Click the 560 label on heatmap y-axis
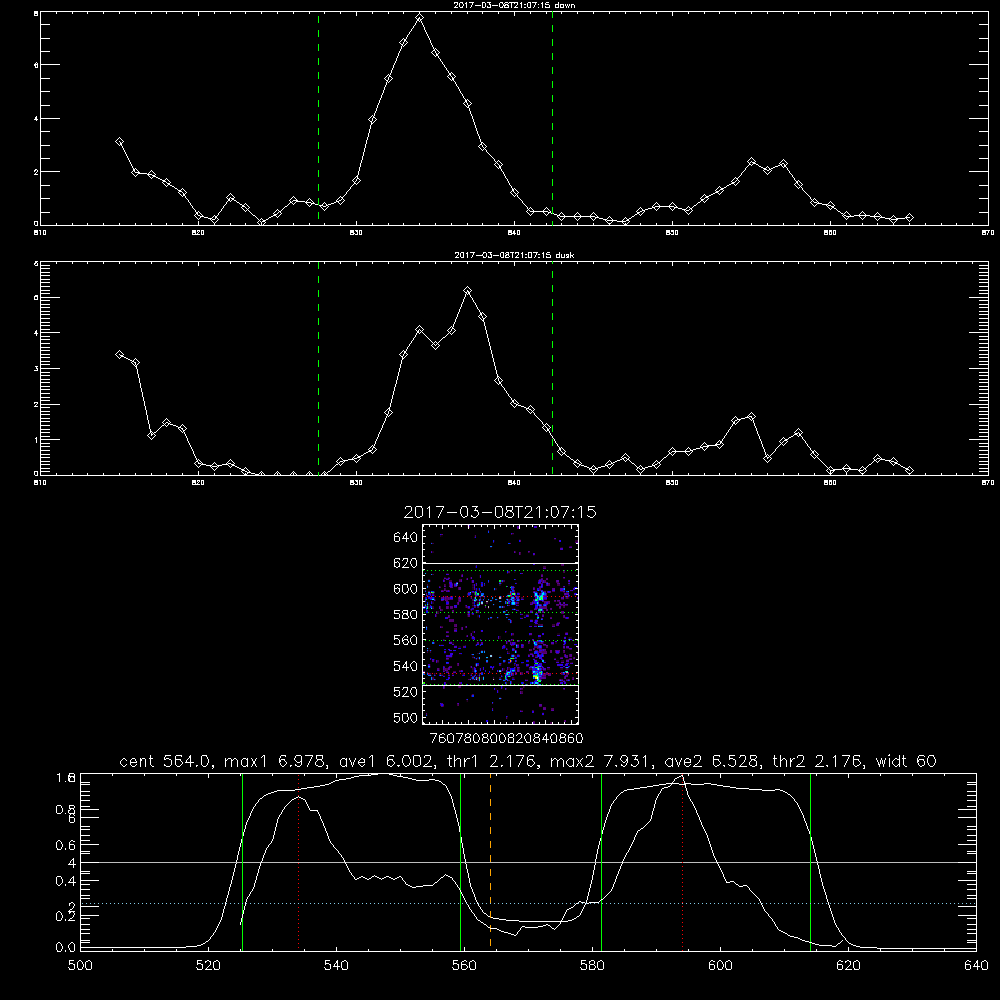The image size is (1000, 1000). pos(406,640)
